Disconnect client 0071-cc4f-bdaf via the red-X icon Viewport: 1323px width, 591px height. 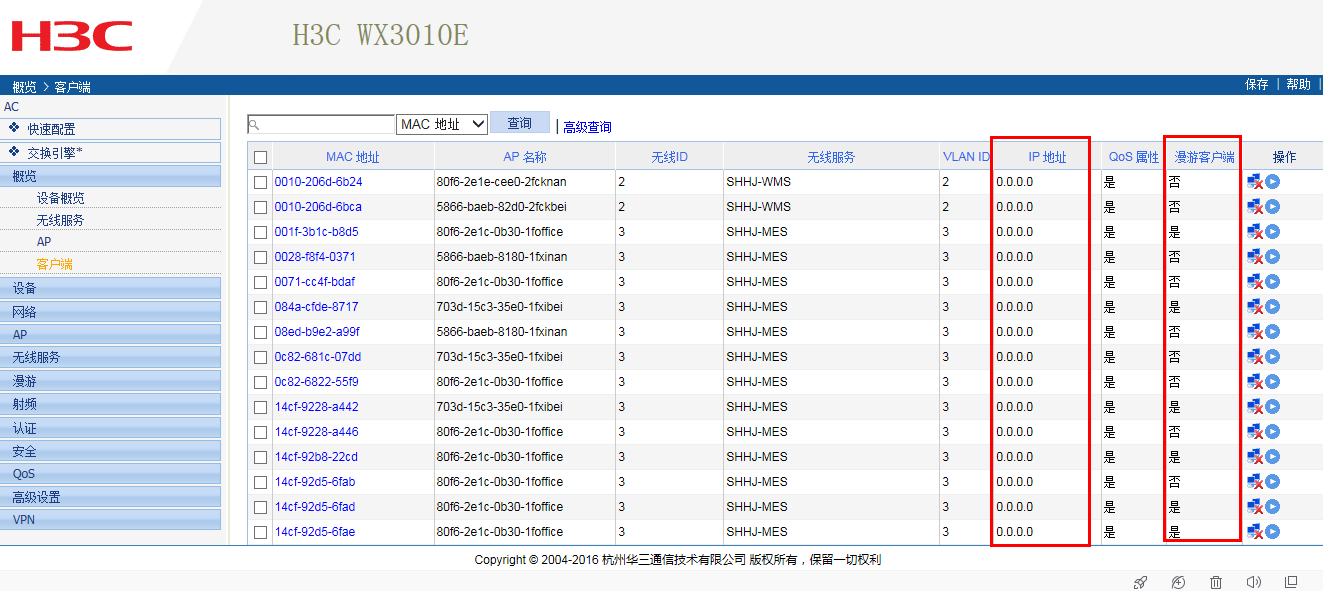click(x=1255, y=282)
